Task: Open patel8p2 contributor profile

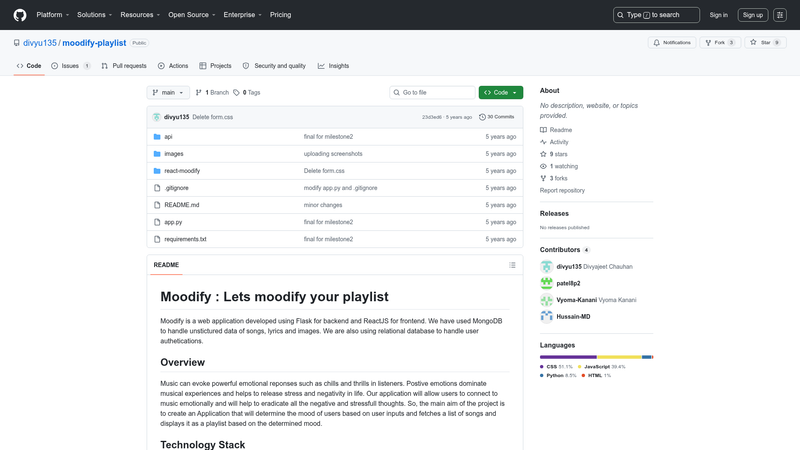Action: pyautogui.click(x=568, y=283)
